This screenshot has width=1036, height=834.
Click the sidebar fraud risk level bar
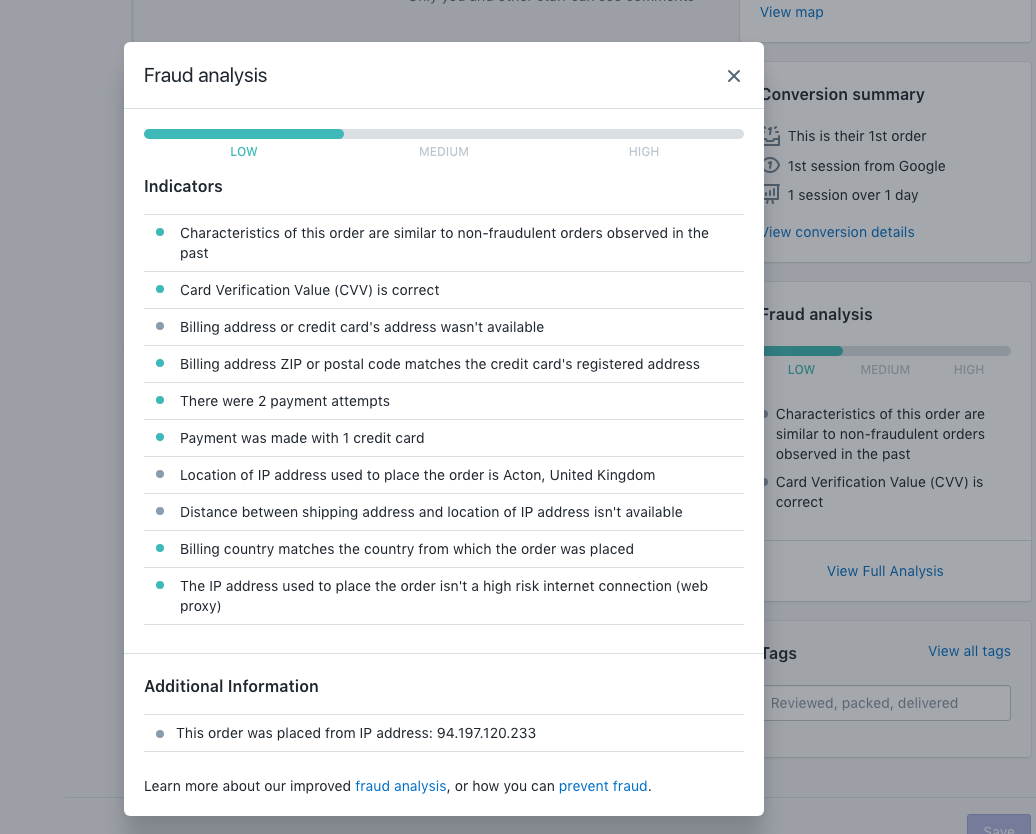pyautogui.click(x=801, y=350)
